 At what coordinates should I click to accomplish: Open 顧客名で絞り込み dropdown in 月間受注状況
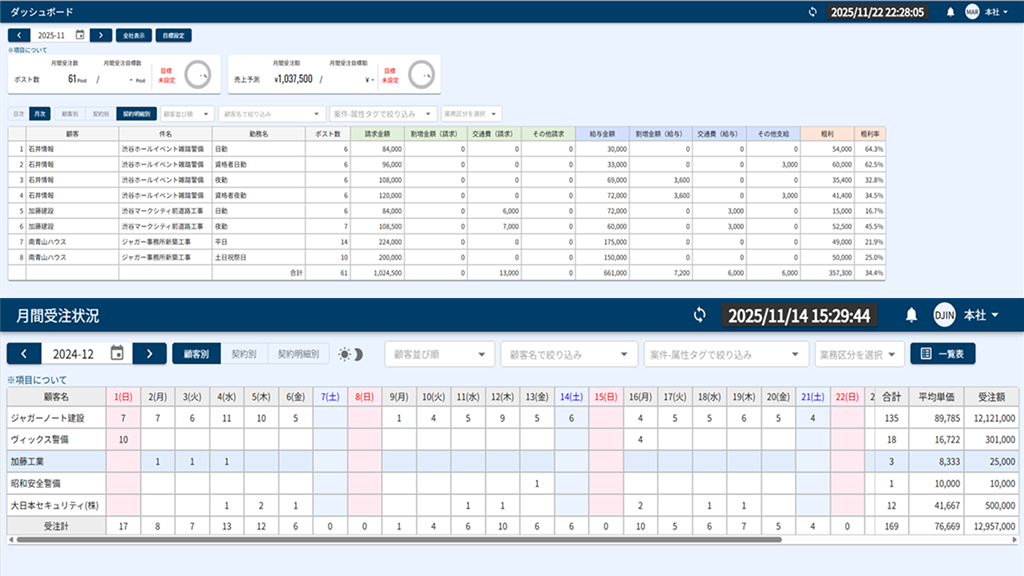[569, 355]
